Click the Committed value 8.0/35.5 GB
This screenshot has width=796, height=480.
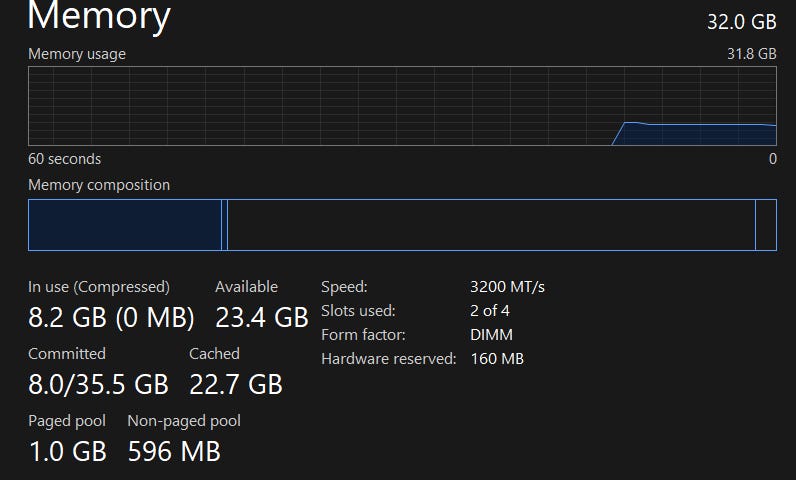click(x=98, y=384)
